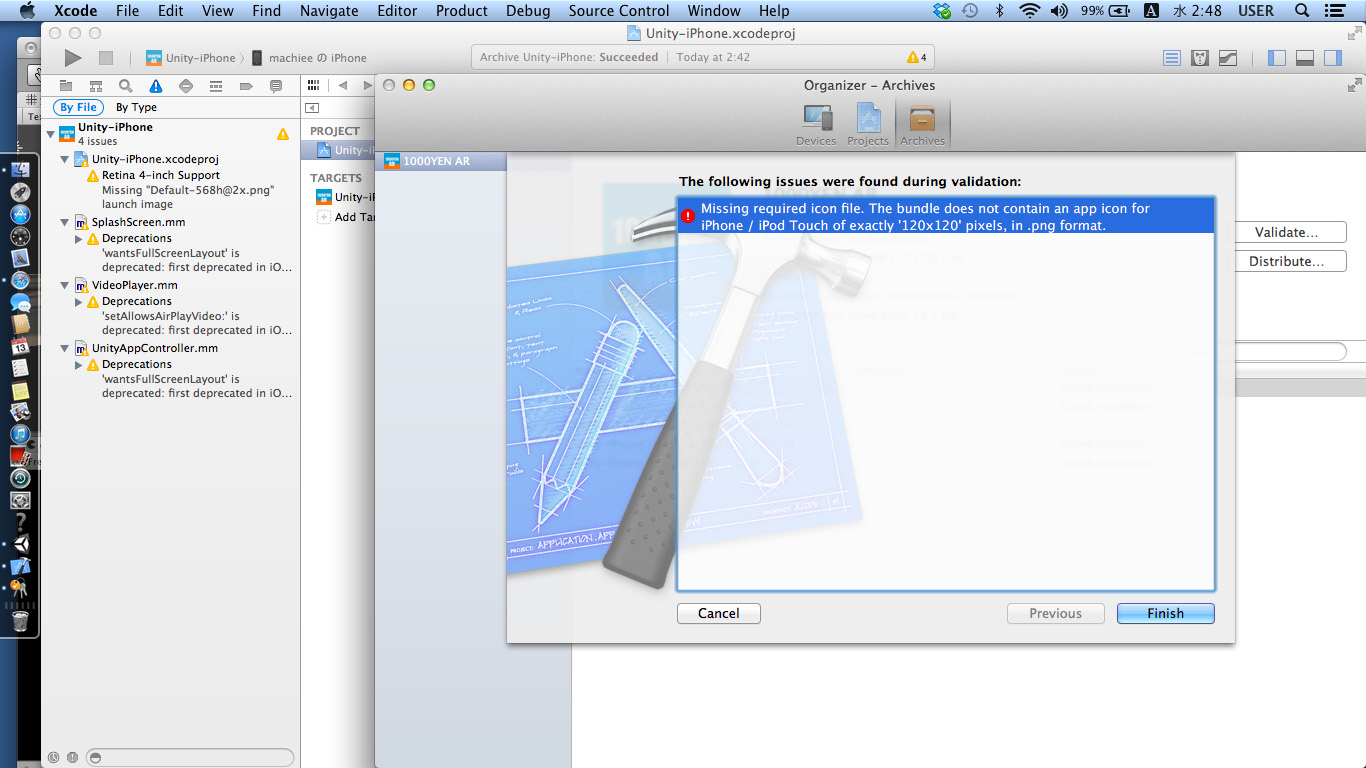
Task: Click the disabled Previous button
Action: (1056, 613)
